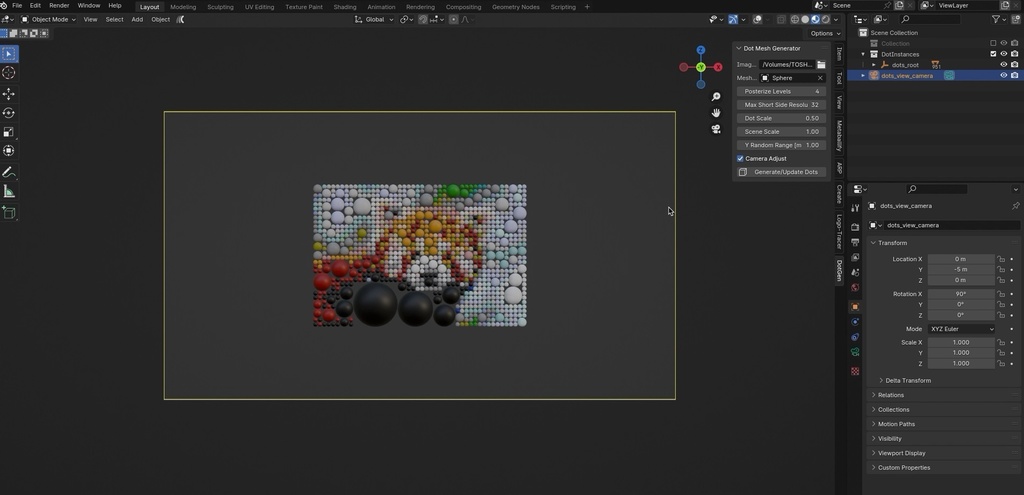
Task: Click the red X axis gizmo ball
Action: (x=718, y=67)
